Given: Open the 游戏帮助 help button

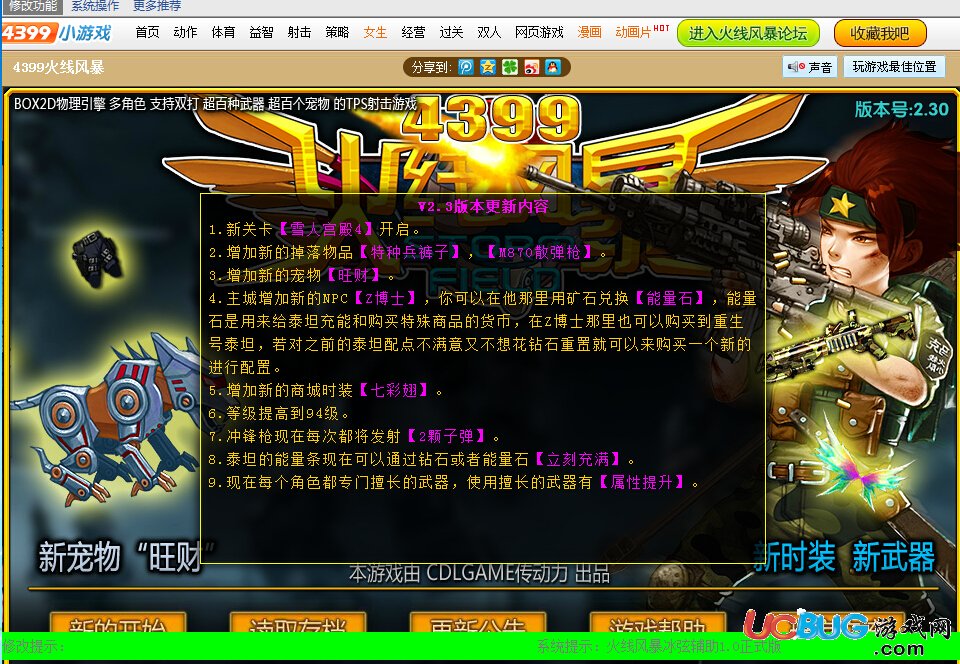Looking at the screenshot, I should [x=658, y=623].
